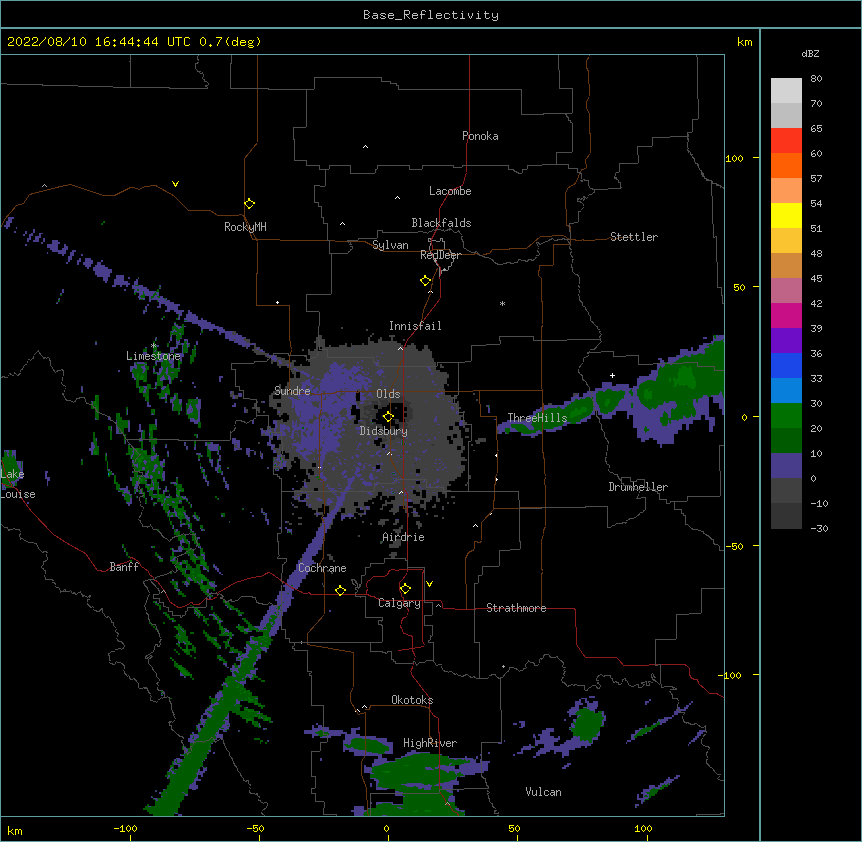Click the yellow radar site marker near Olds
This screenshot has width=862, height=842.
click(x=388, y=416)
